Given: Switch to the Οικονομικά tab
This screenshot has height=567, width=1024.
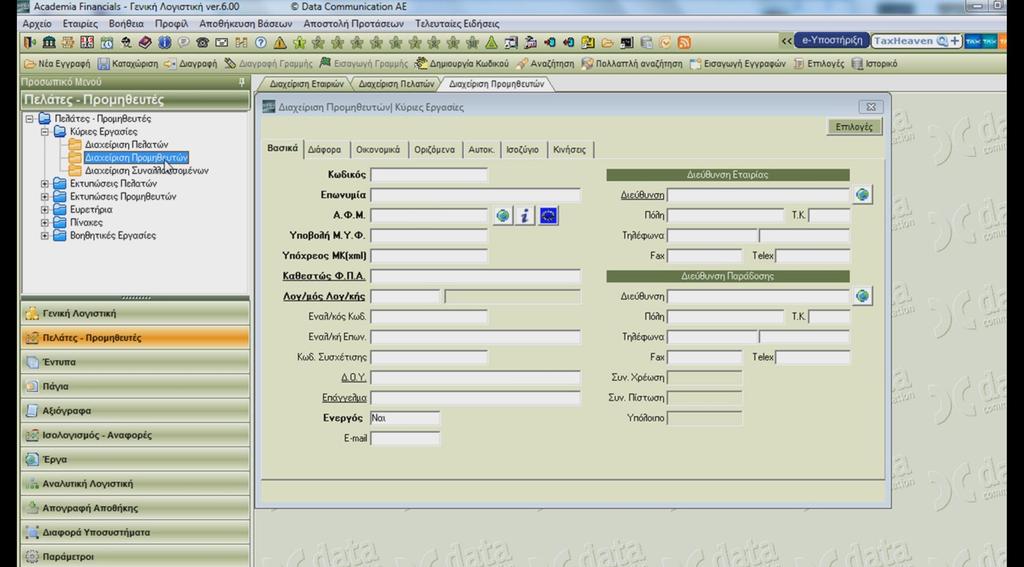Looking at the screenshot, I should click(377, 150).
